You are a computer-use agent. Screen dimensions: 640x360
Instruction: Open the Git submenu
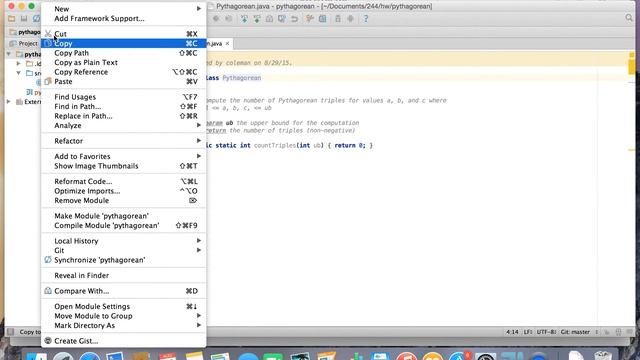tap(123, 250)
